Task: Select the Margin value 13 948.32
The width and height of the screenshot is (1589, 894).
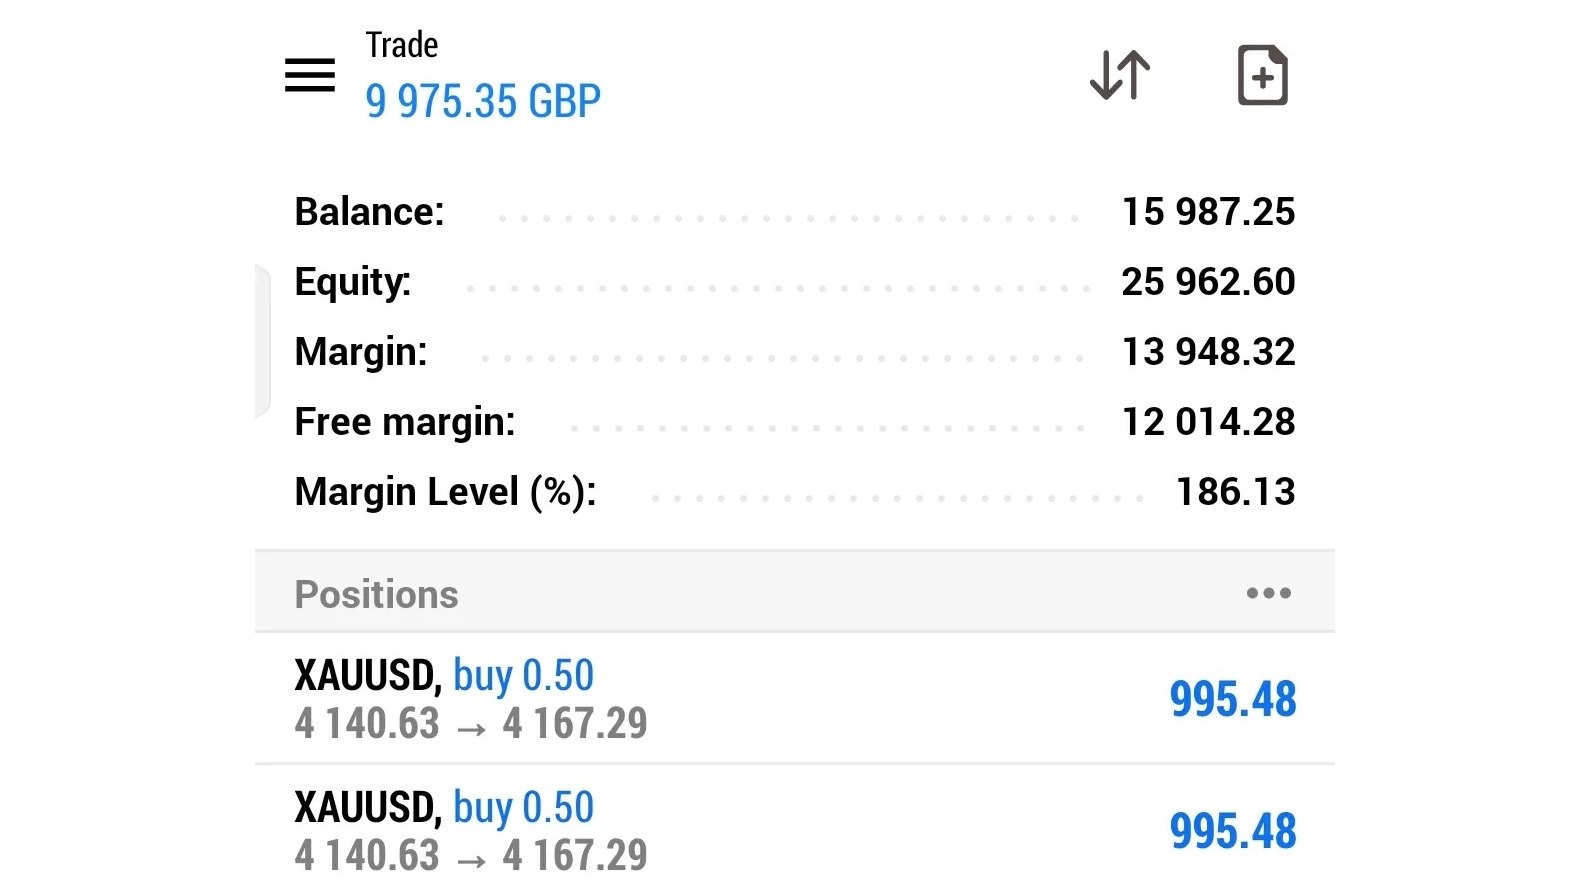Action: coord(1208,352)
